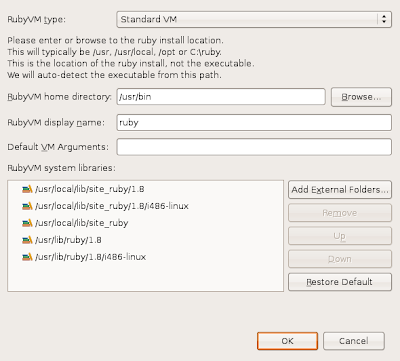Select /usr/local/lib/site_ruby/1.8 library entry
The height and width of the screenshot is (361, 400).
point(90,189)
